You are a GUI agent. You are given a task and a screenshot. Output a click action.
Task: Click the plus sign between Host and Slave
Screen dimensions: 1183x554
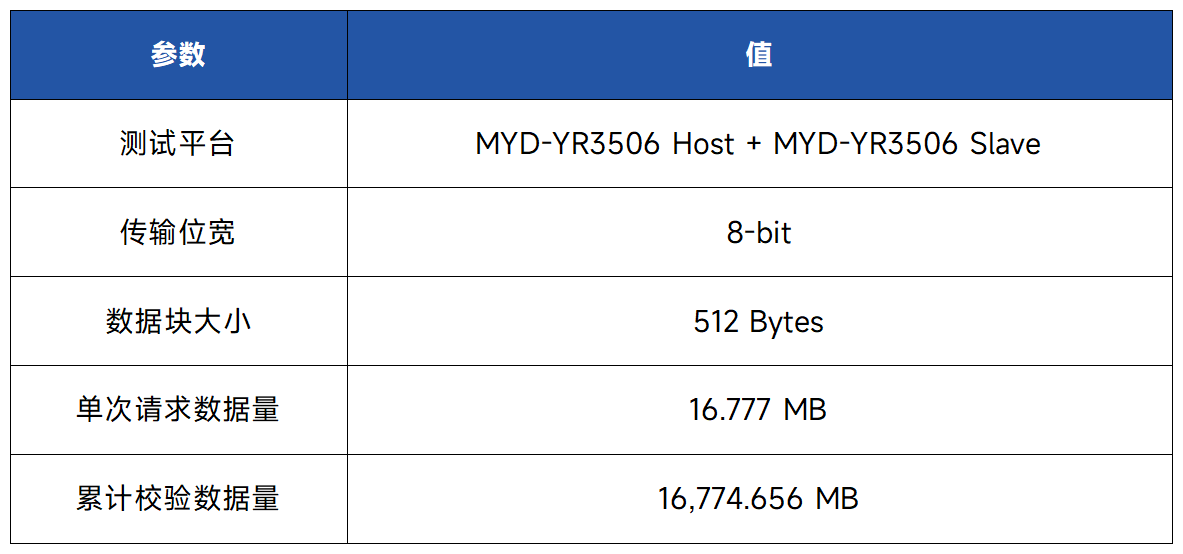(x=754, y=144)
